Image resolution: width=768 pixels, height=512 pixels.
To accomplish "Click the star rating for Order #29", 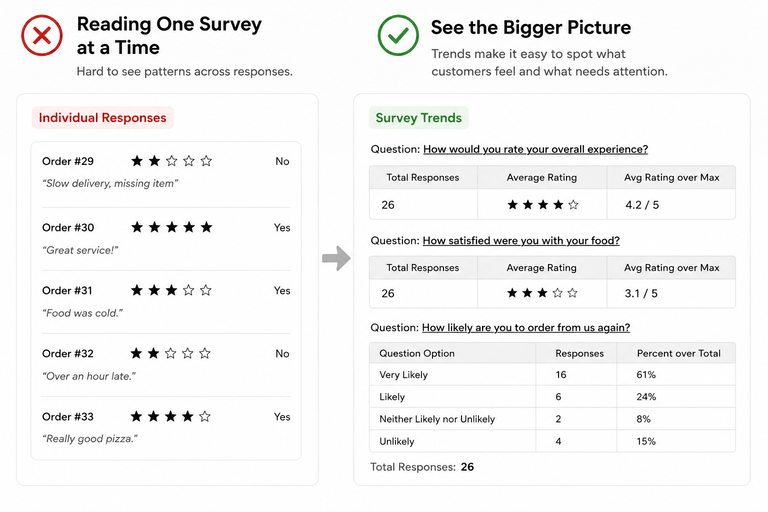I will click(171, 161).
